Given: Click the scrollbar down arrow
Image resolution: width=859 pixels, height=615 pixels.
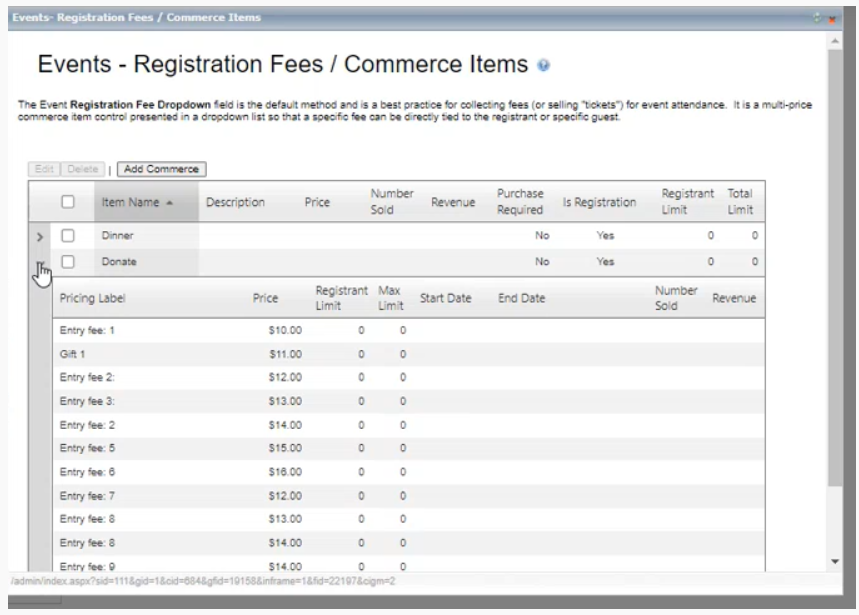Looking at the screenshot, I should [835, 562].
